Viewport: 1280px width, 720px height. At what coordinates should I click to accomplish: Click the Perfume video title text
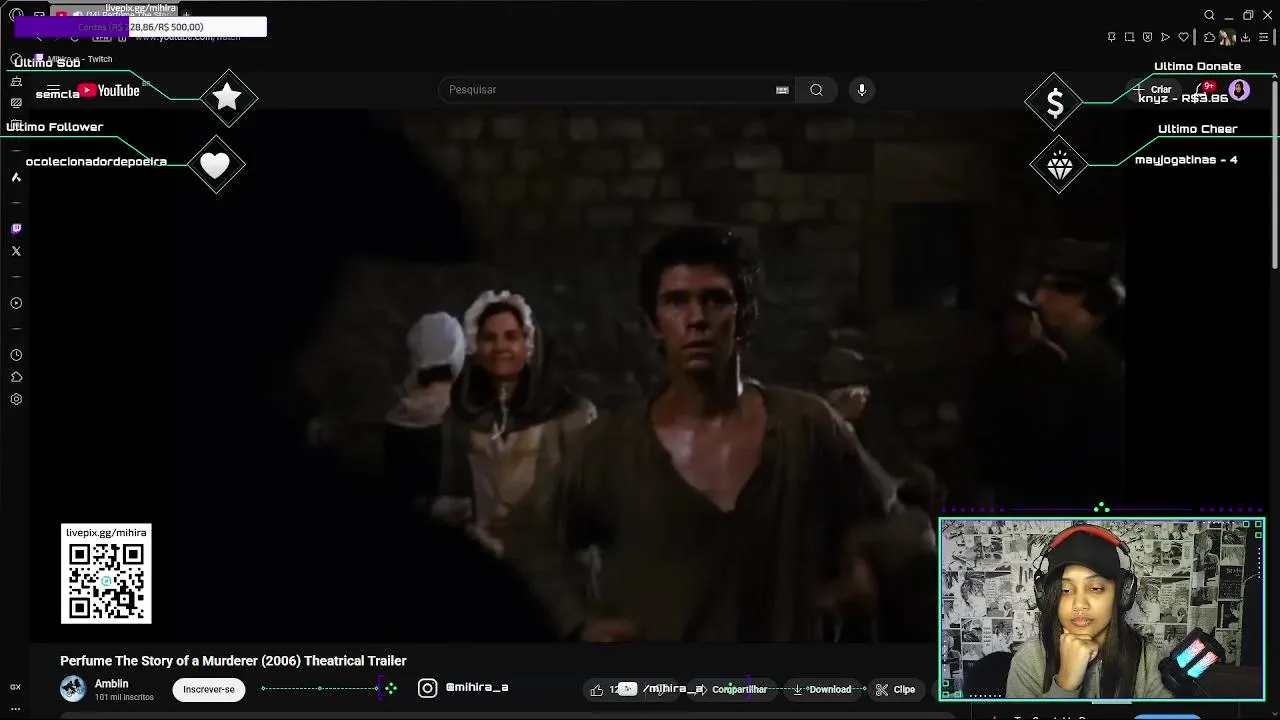pyautogui.click(x=233, y=661)
